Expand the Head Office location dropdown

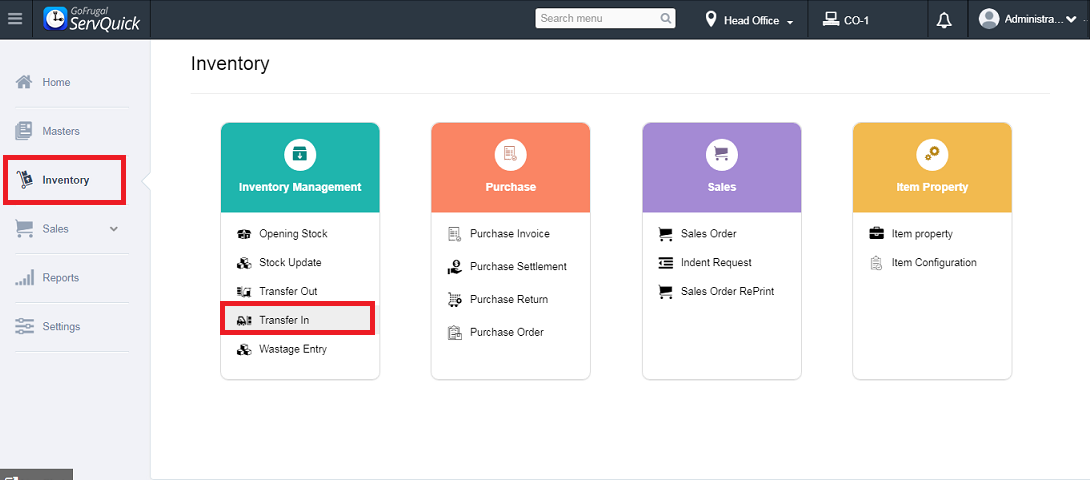coord(750,20)
